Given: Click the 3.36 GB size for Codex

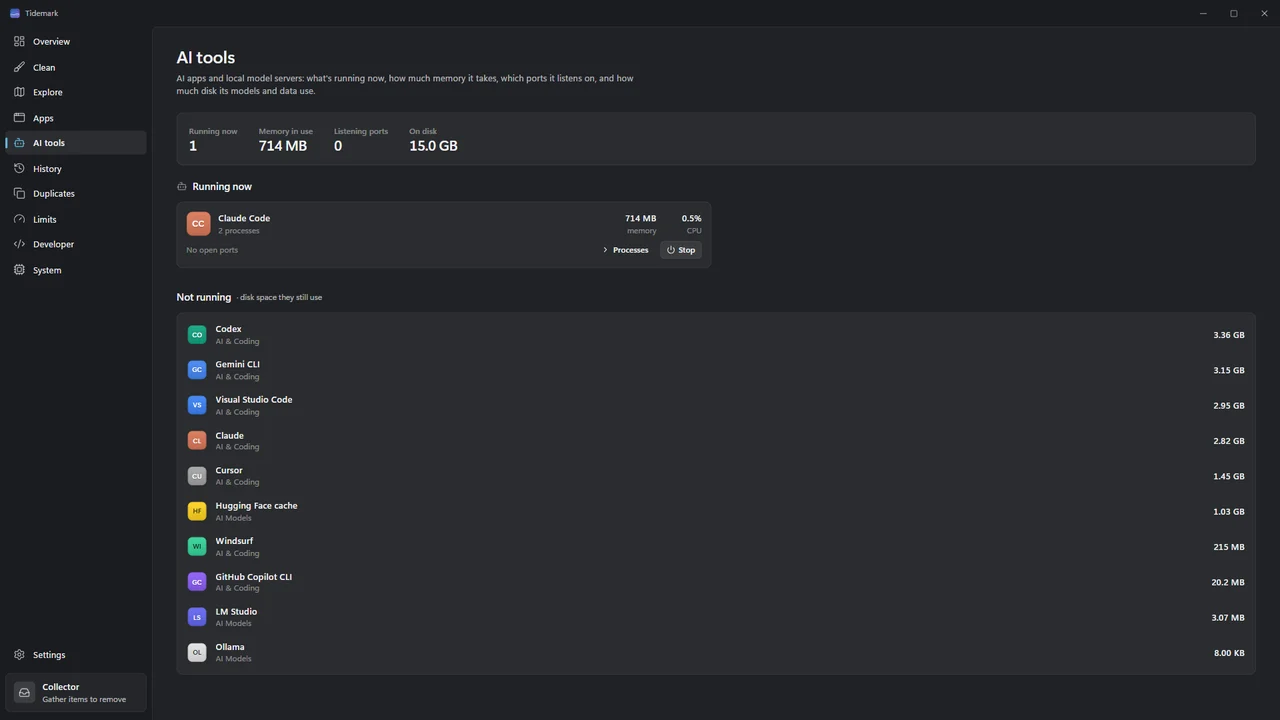Looking at the screenshot, I should pyautogui.click(x=1229, y=335).
